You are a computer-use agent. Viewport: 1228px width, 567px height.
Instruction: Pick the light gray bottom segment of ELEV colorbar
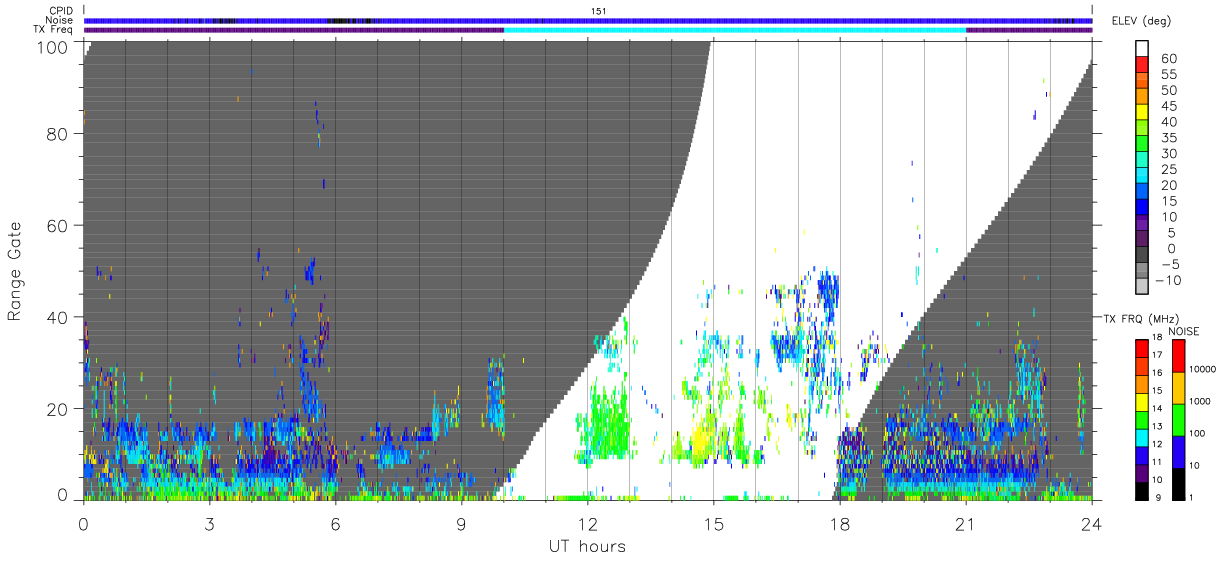(1142, 286)
